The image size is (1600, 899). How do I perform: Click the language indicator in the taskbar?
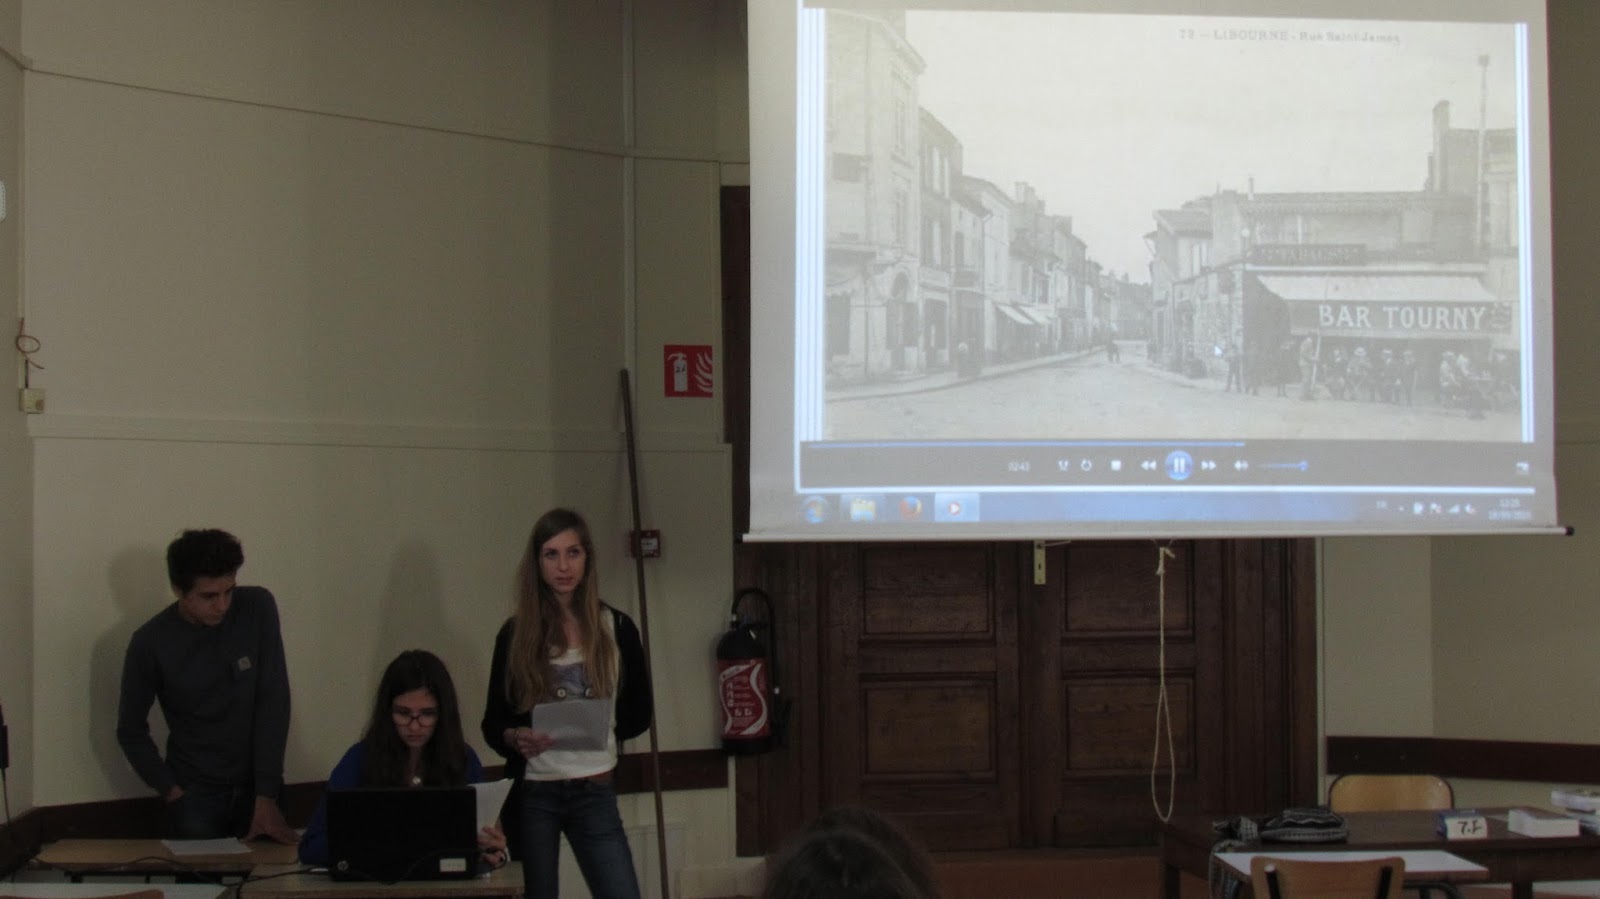[1381, 505]
